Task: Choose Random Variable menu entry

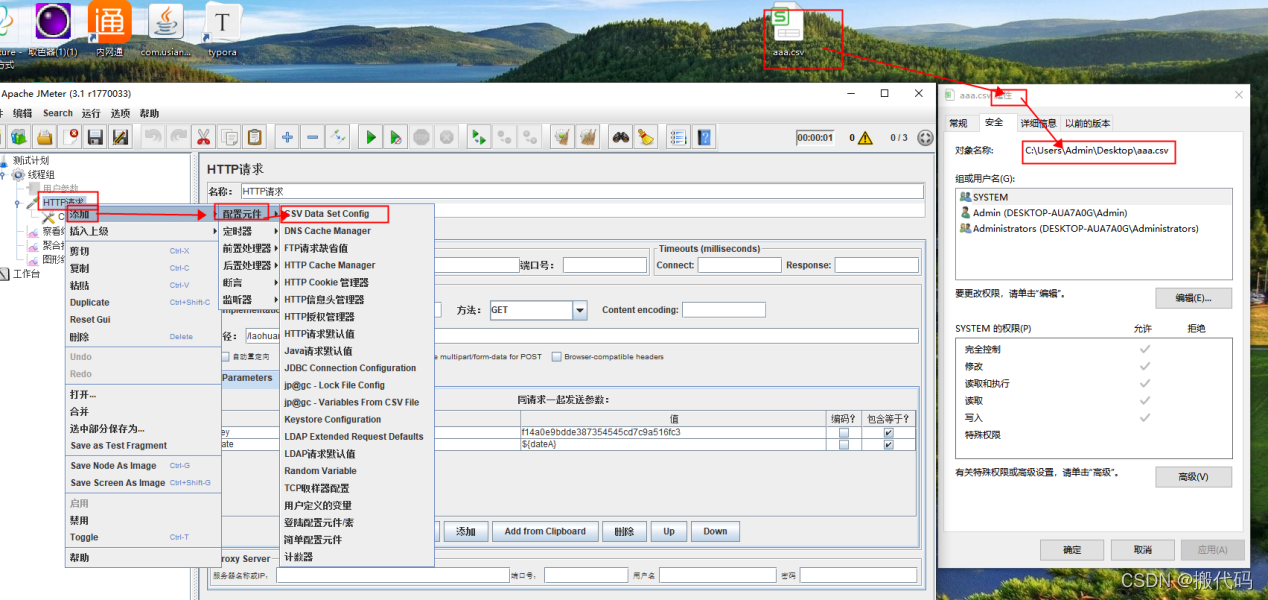Action: [x=357, y=470]
